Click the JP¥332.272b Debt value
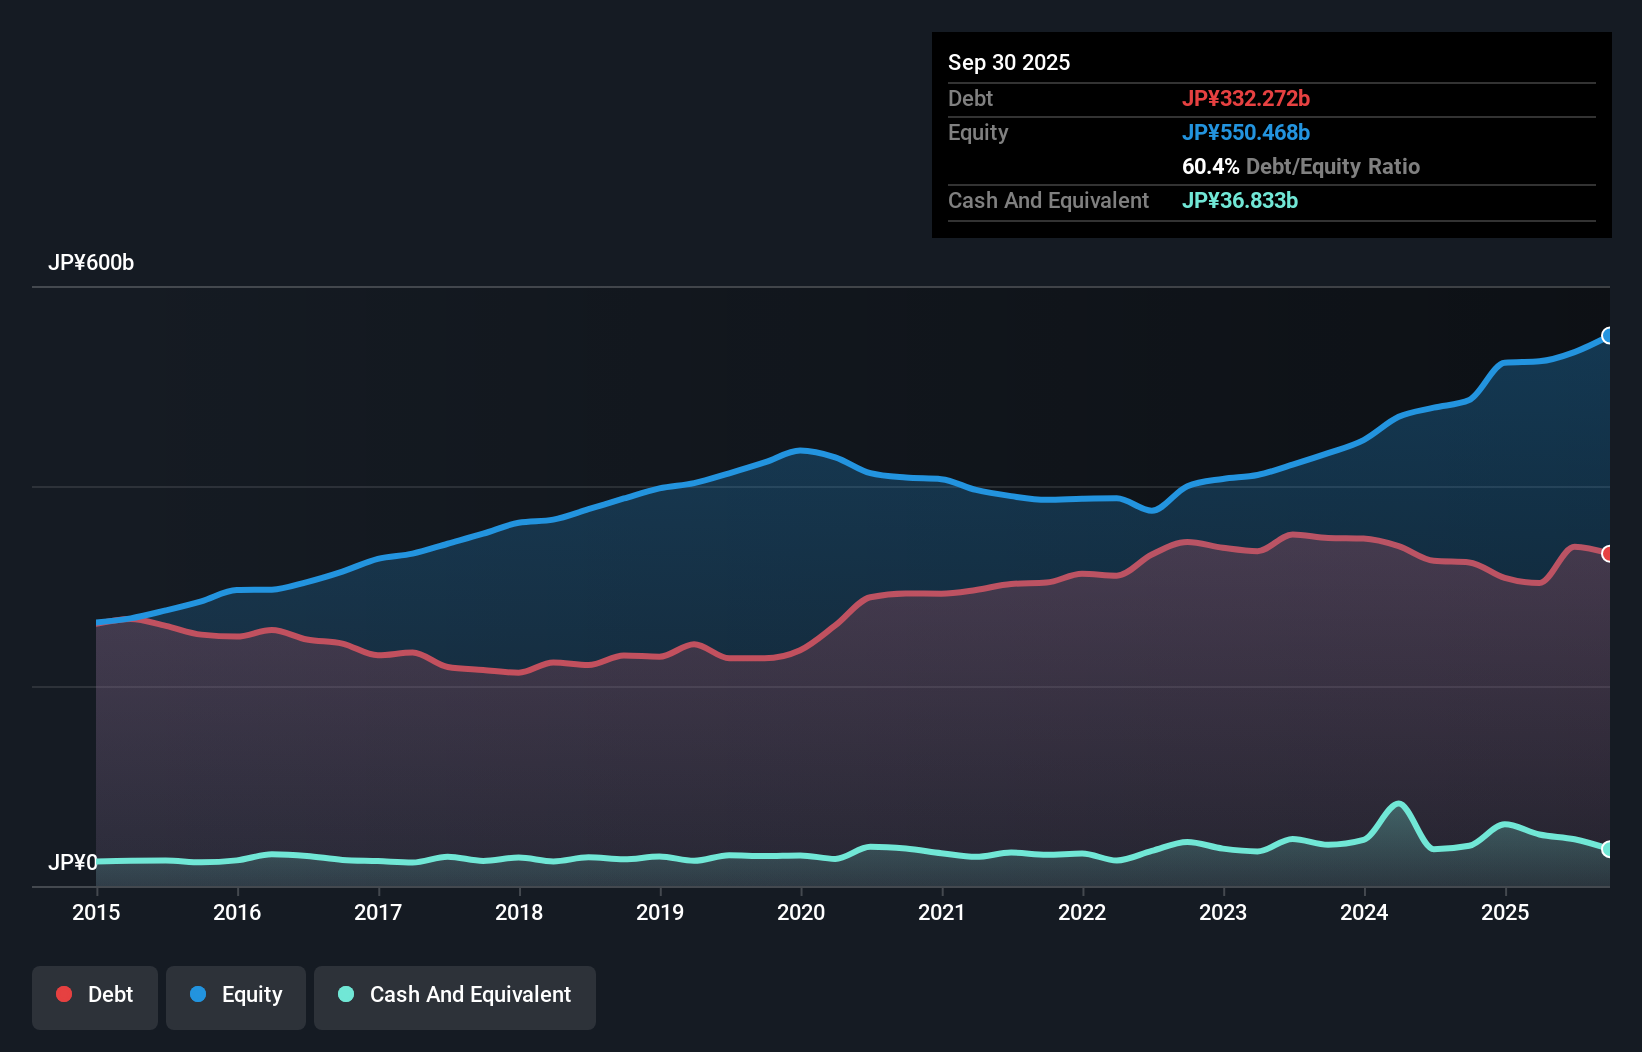This screenshot has height=1052, width=1642. click(1247, 98)
